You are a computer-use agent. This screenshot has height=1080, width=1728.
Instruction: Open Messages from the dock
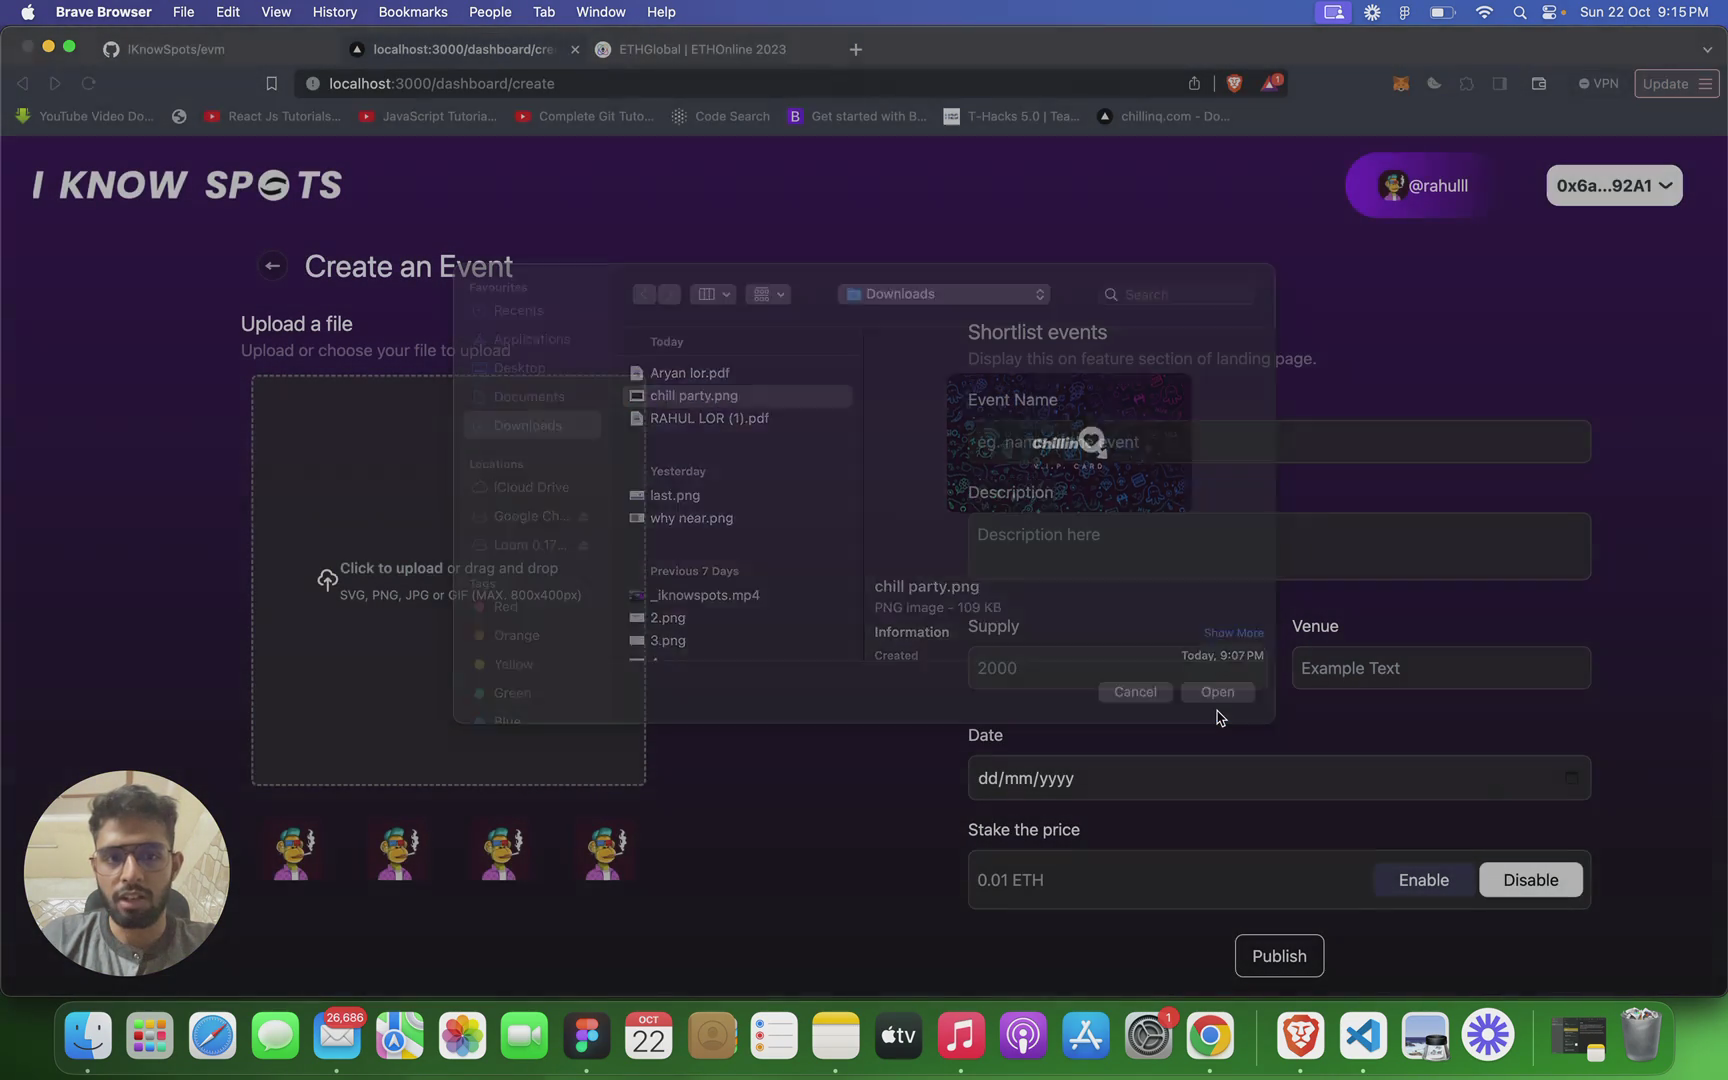coord(275,1036)
